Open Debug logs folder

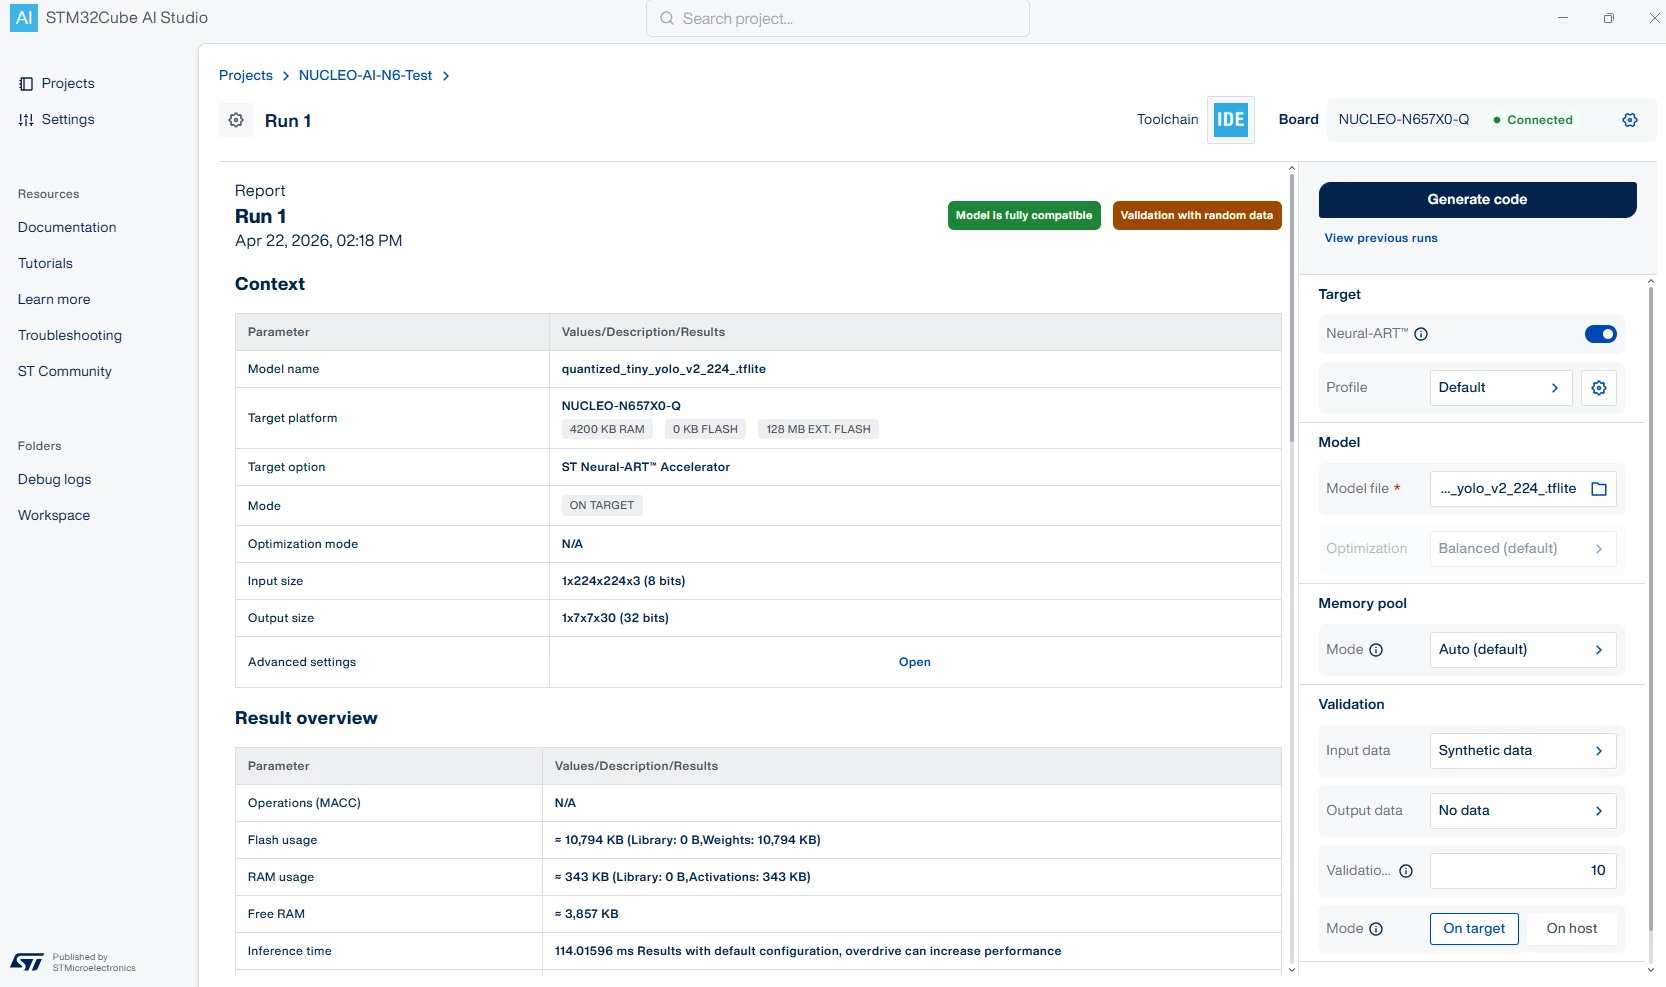[55, 480]
